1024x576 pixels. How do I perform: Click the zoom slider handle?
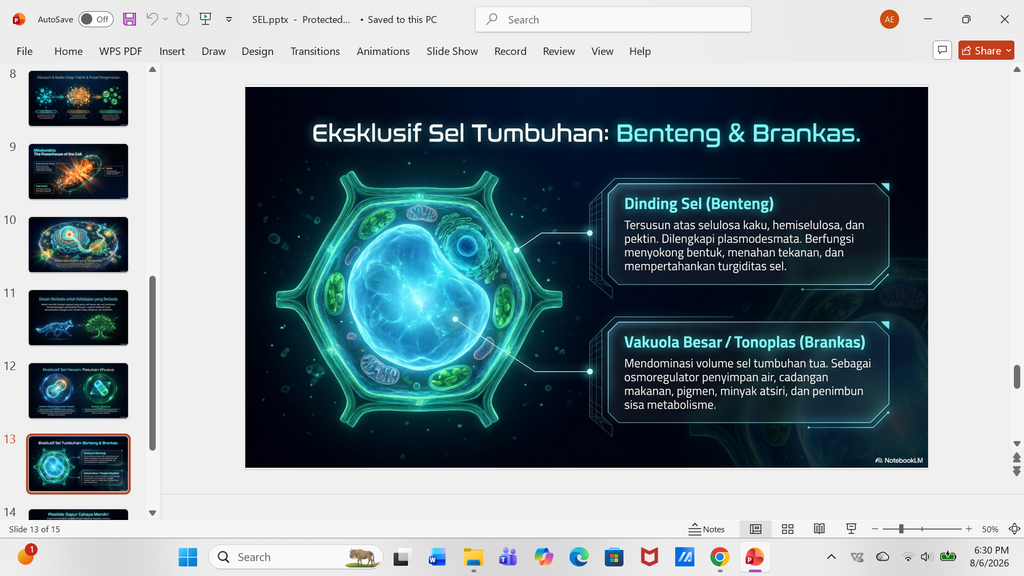click(901, 529)
